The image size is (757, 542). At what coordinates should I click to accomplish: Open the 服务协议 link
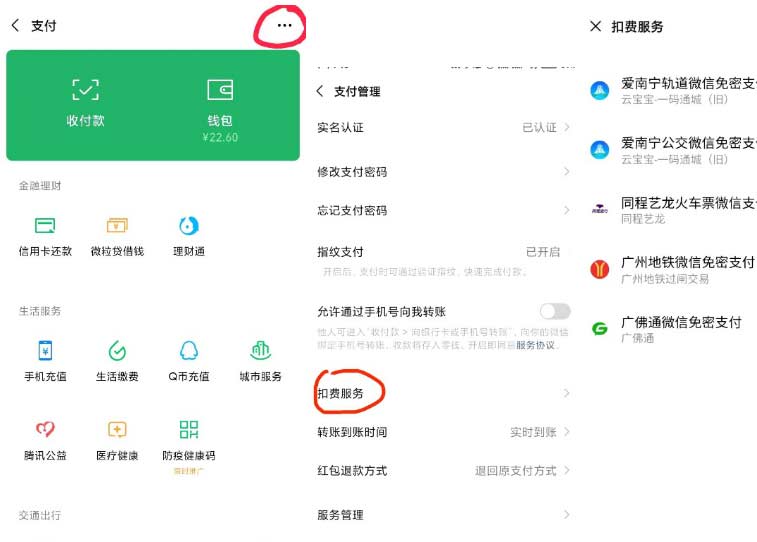(535, 345)
